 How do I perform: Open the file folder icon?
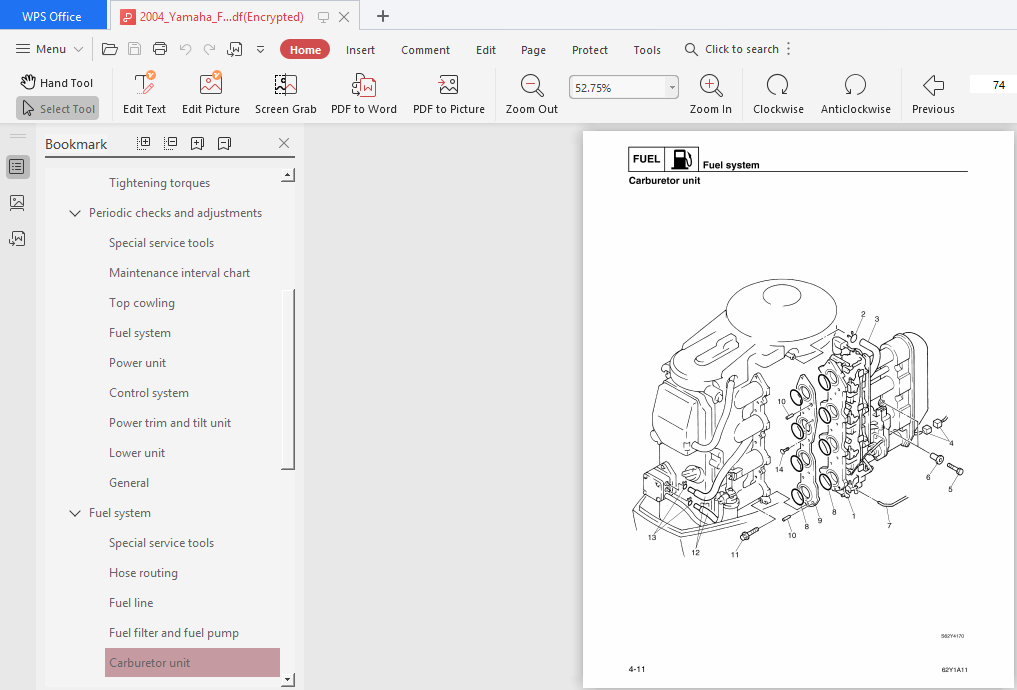click(110, 49)
